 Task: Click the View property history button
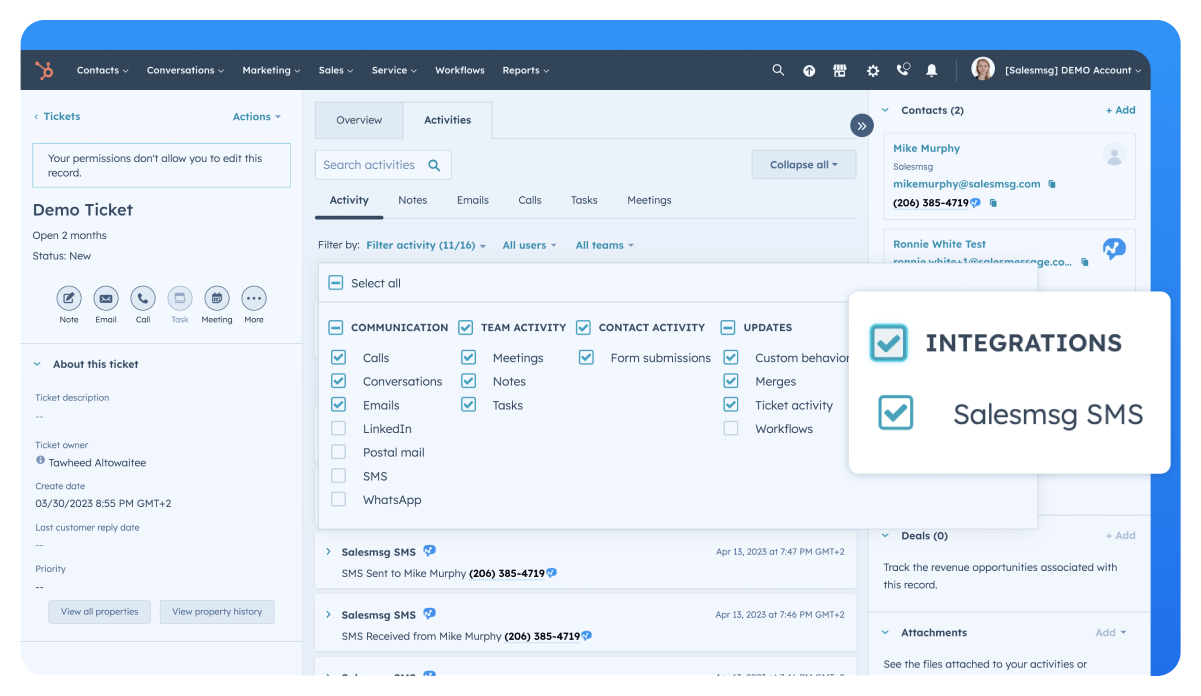[x=217, y=611]
